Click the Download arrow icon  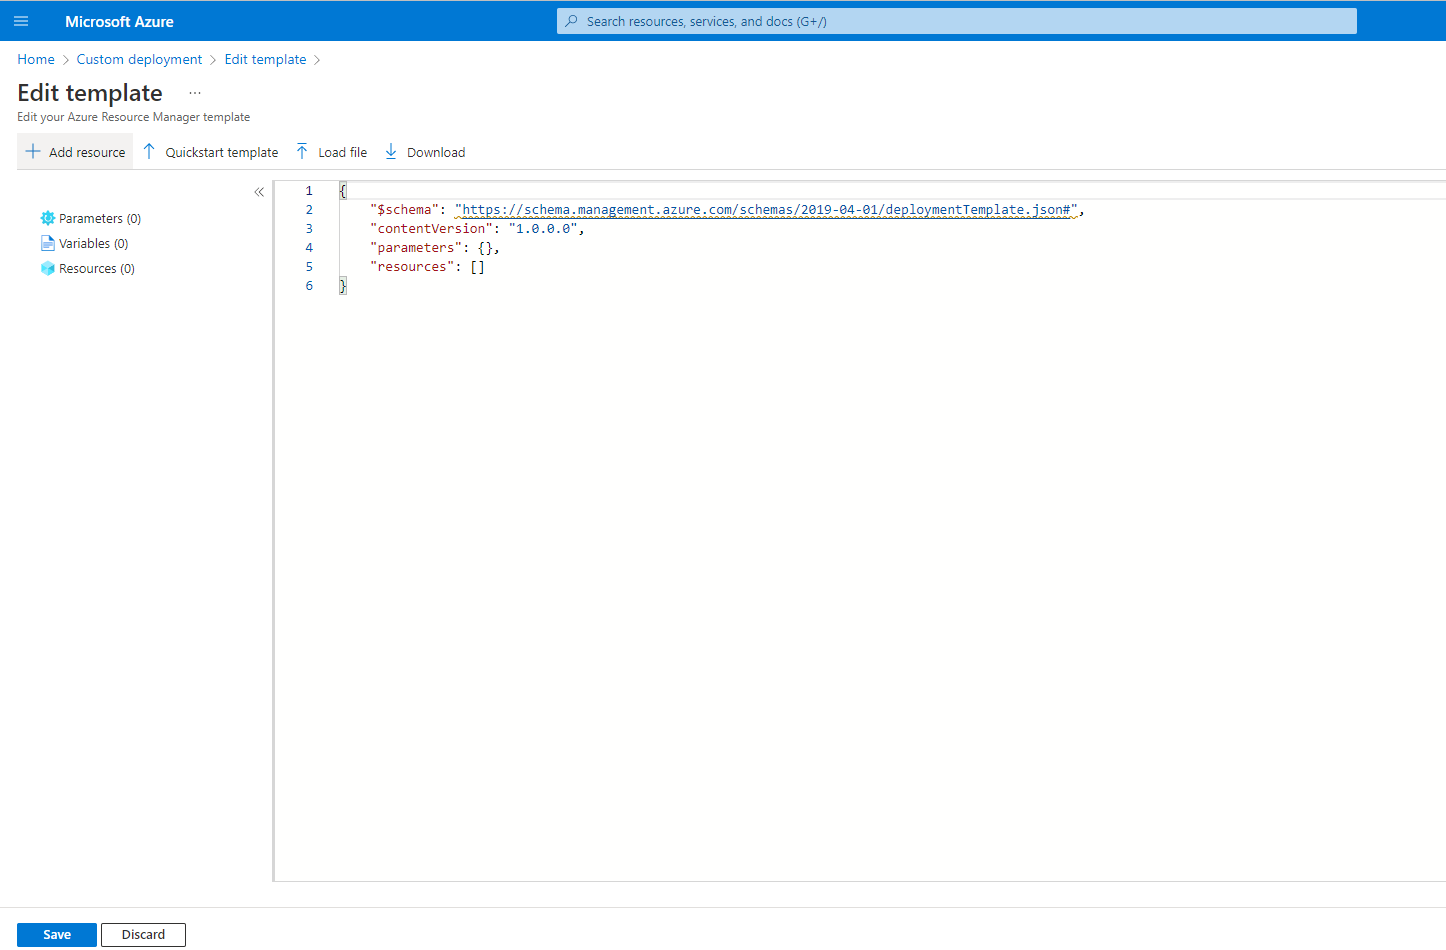(391, 152)
